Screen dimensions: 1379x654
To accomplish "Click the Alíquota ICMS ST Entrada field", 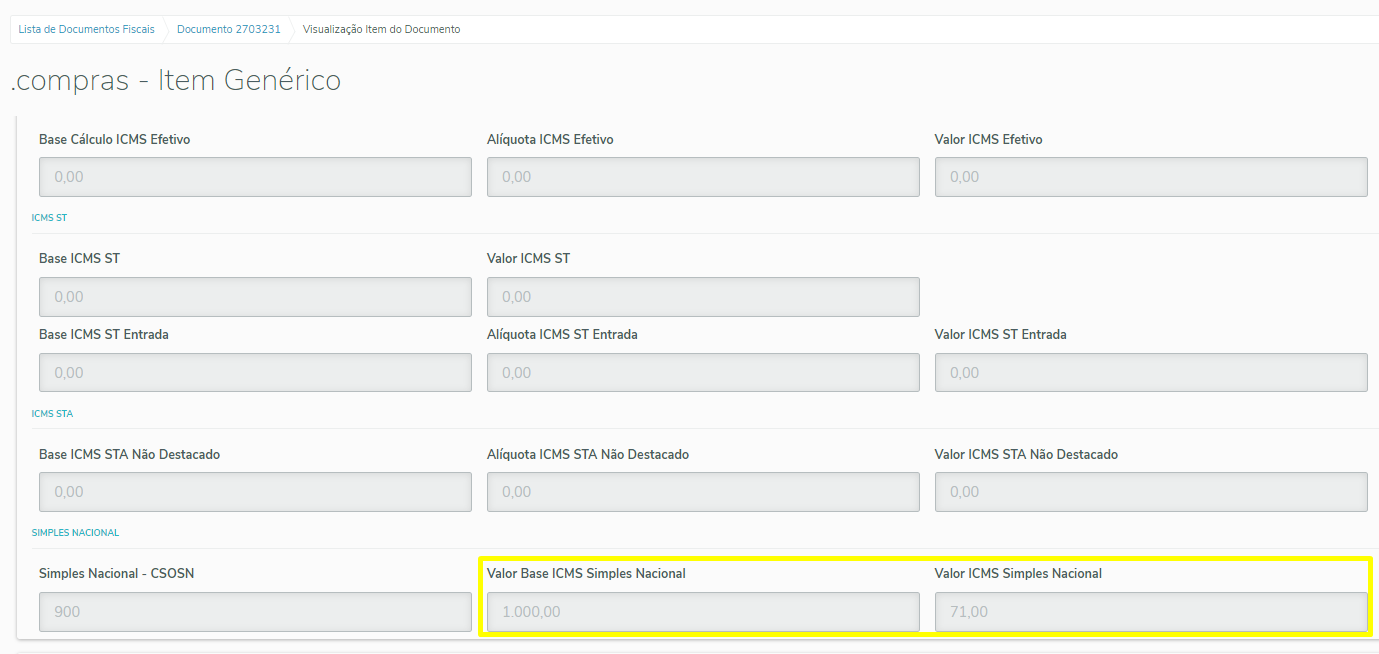I will 703,373.
